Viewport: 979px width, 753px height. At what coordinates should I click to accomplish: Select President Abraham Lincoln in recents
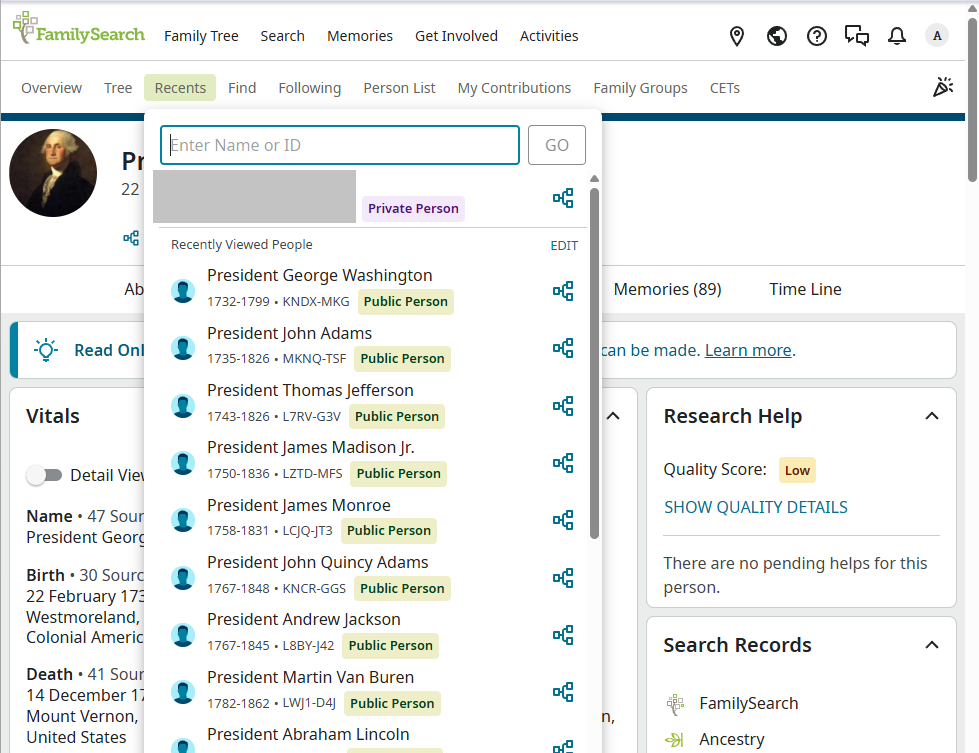pyautogui.click(x=308, y=734)
